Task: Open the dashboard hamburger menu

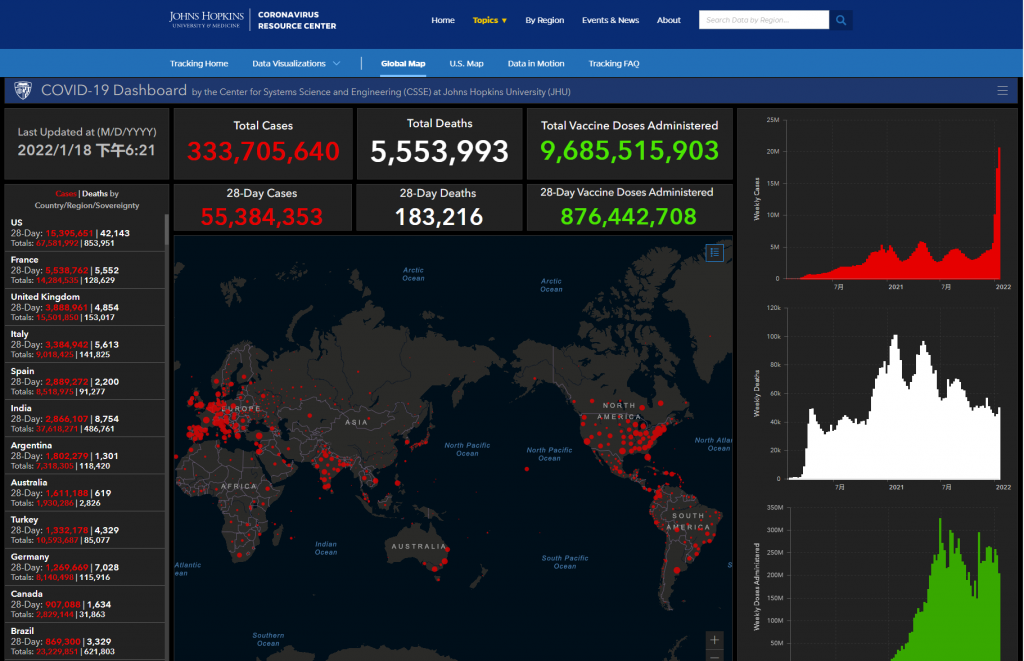Action: pyautogui.click(x=1002, y=91)
